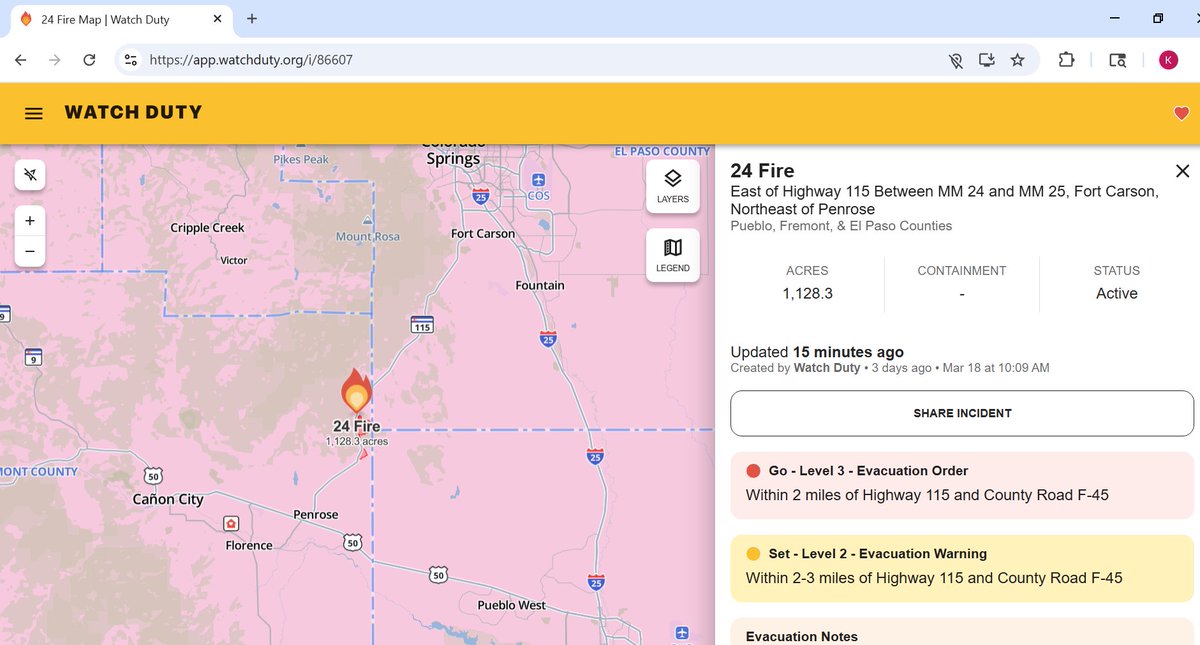Click the Watch Duty logo text

click(133, 112)
